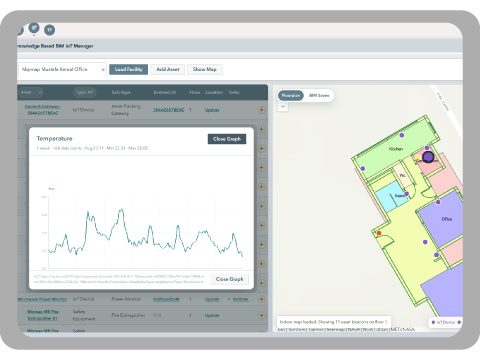
Task: Click the orange-red marker near the entrance door
Action: pos(379,233)
